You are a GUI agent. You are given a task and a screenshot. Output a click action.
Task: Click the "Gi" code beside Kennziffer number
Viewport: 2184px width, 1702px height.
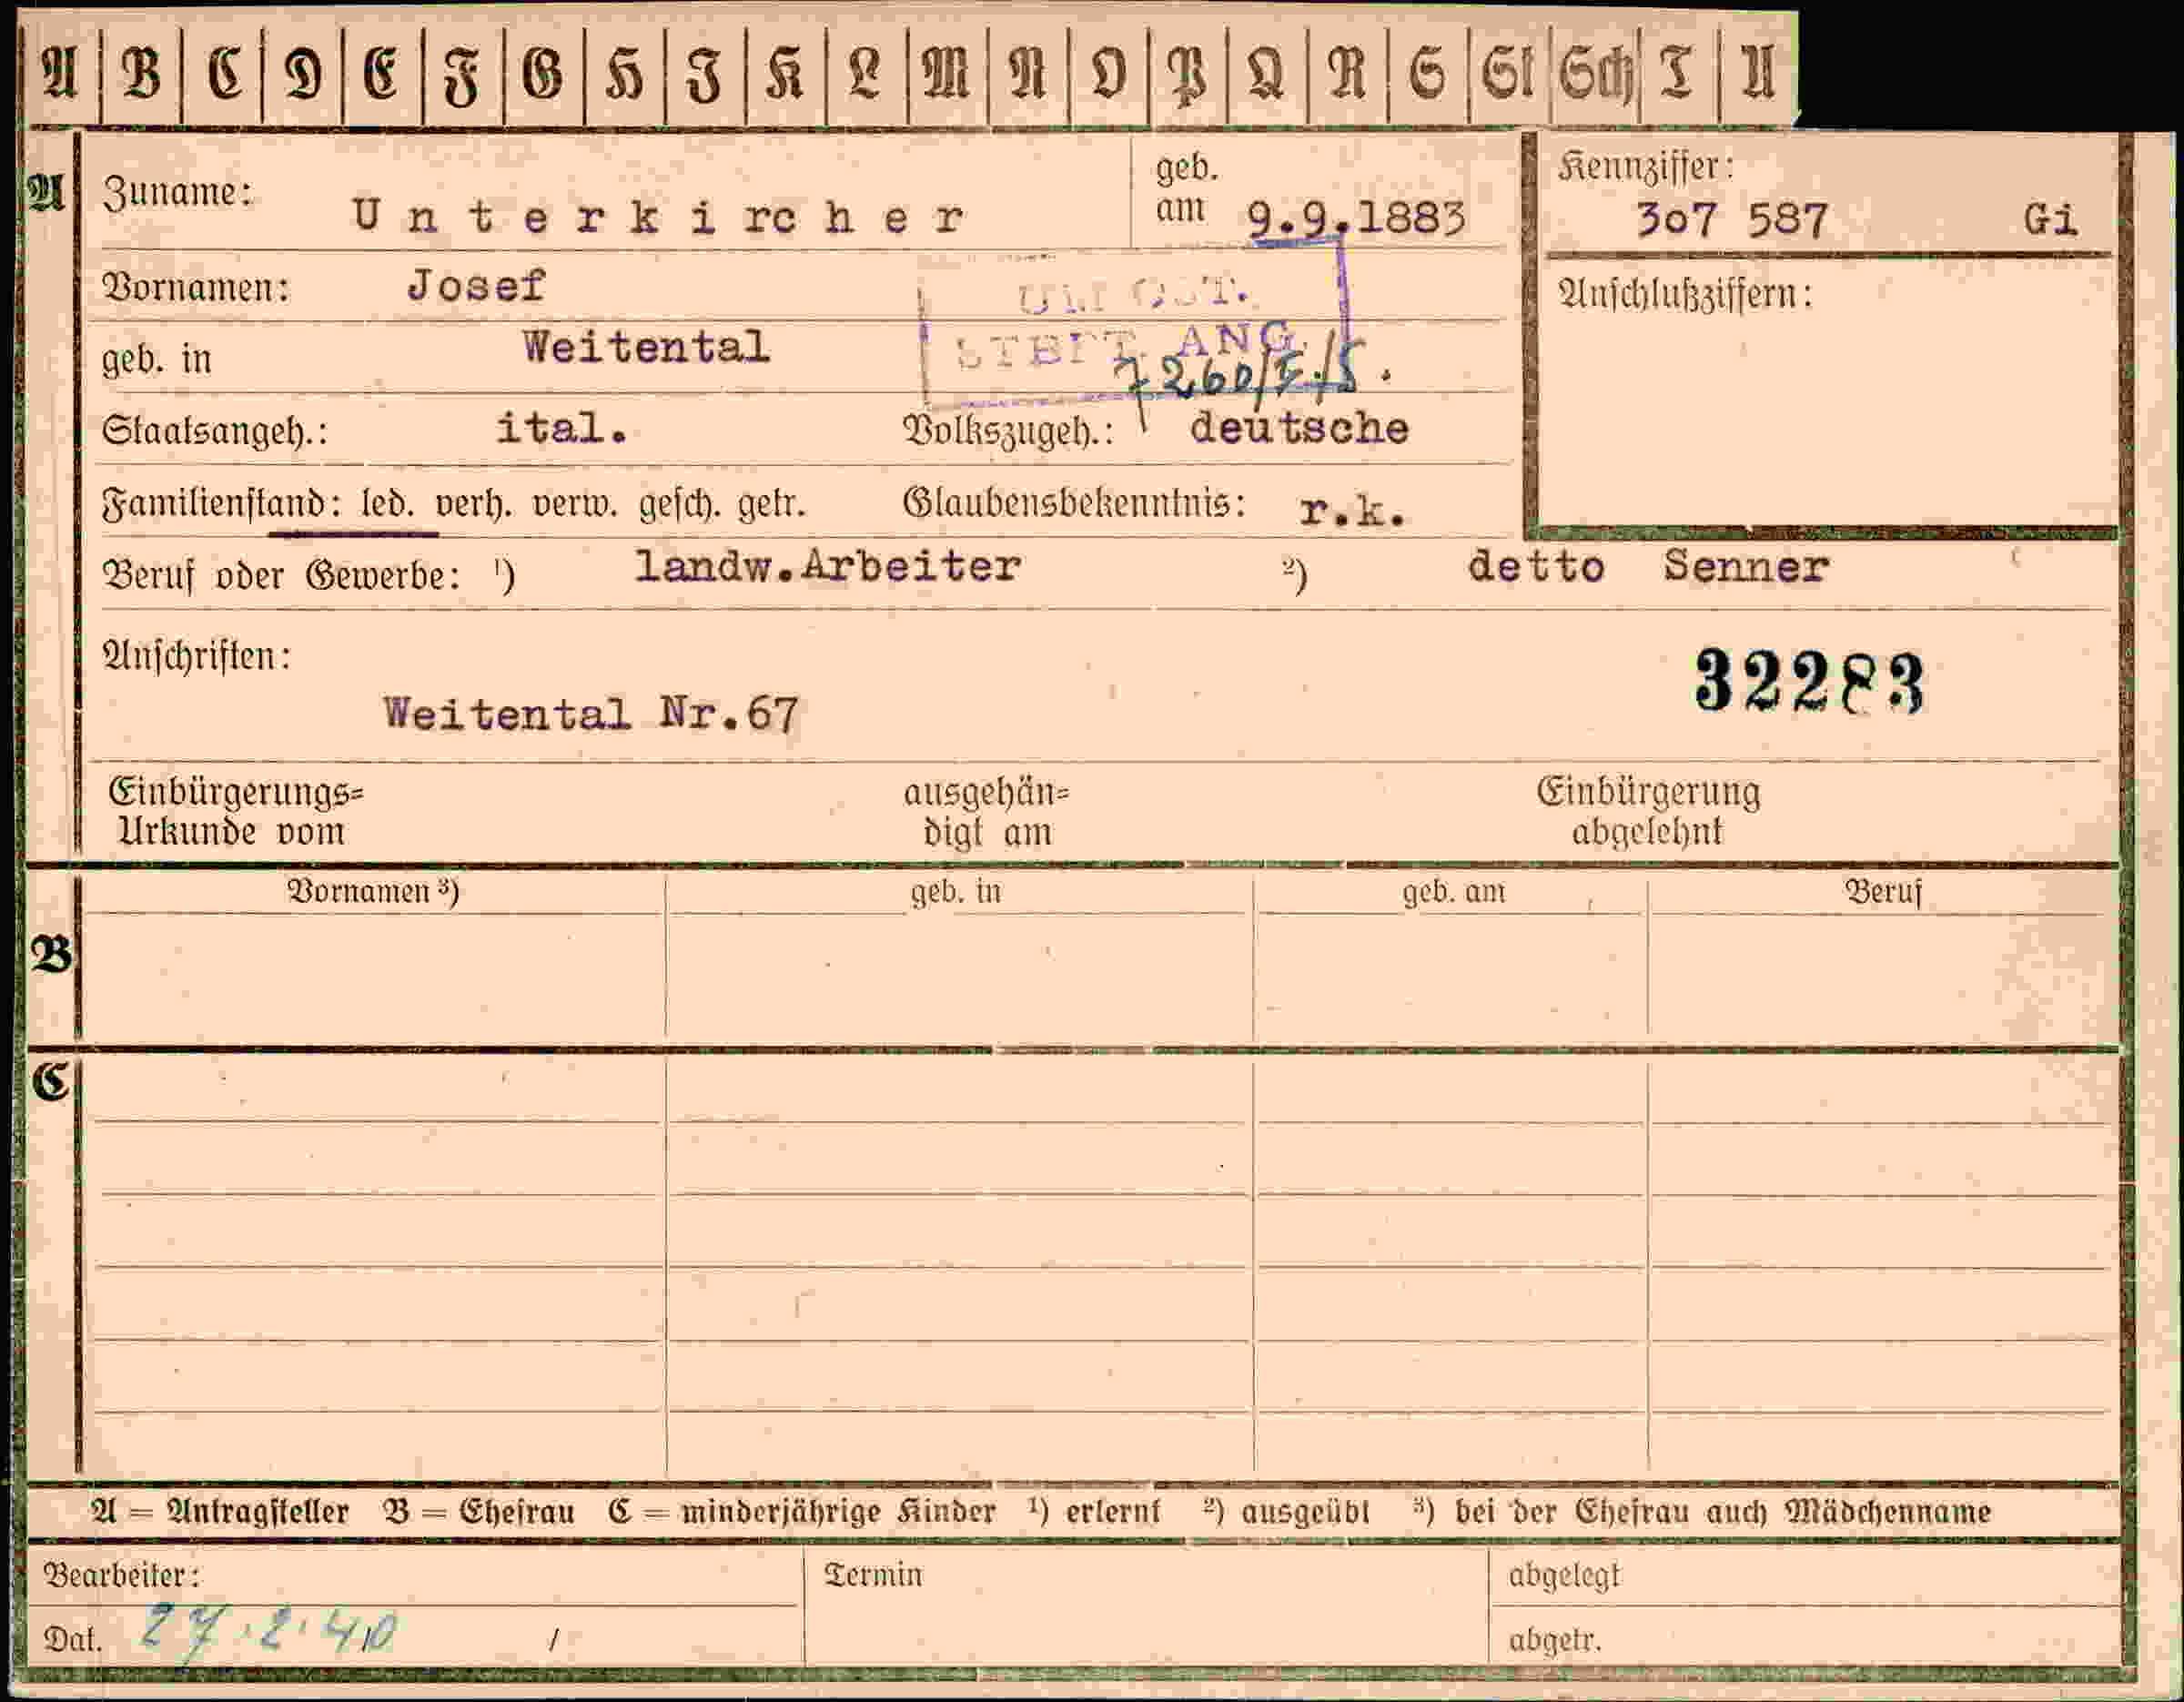click(2051, 219)
